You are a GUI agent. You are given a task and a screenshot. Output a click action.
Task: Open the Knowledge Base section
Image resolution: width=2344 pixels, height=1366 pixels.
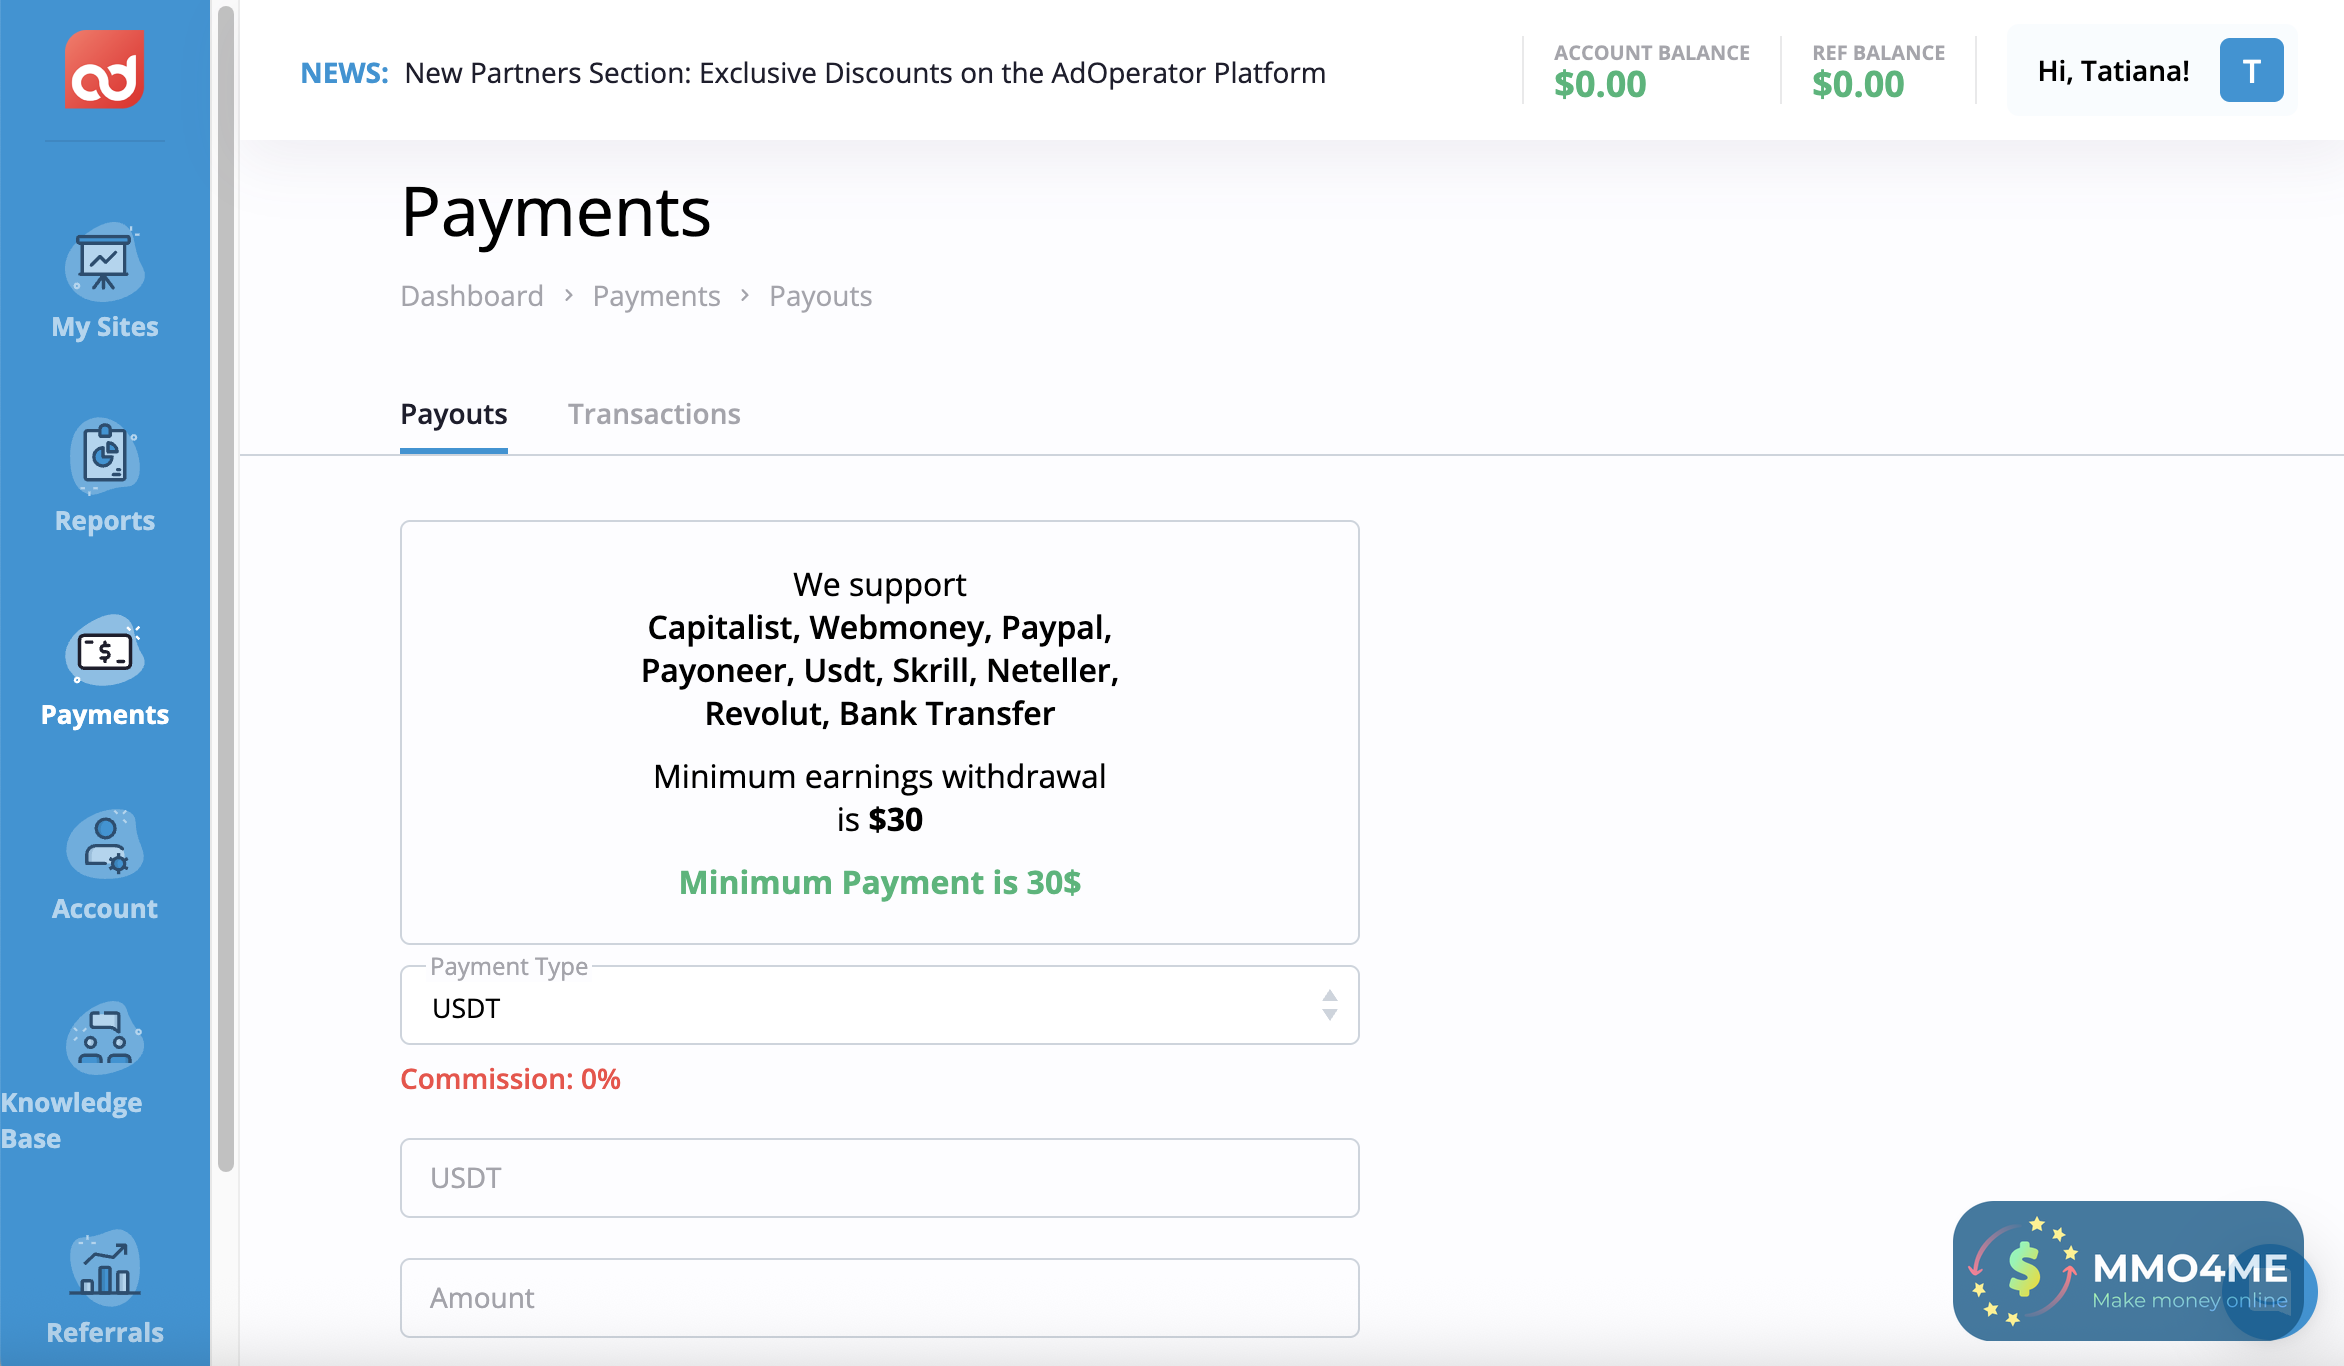104,1040
